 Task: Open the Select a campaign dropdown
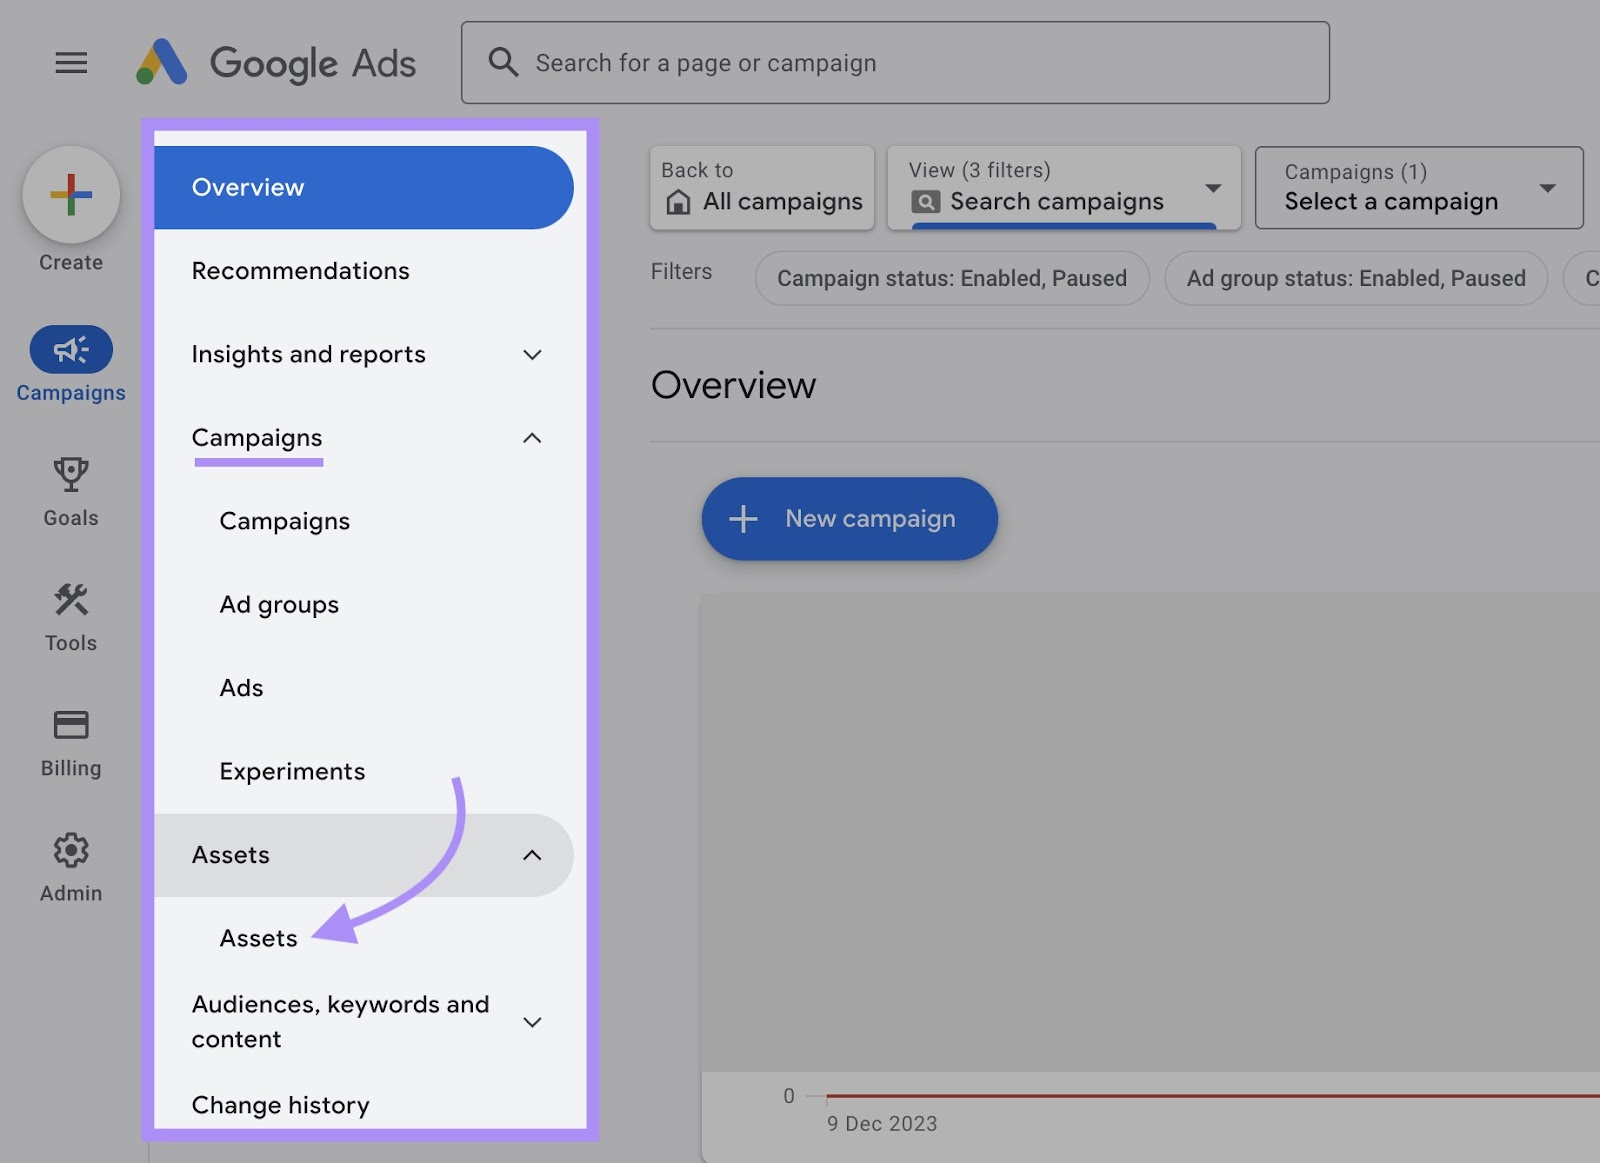(x=1546, y=188)
